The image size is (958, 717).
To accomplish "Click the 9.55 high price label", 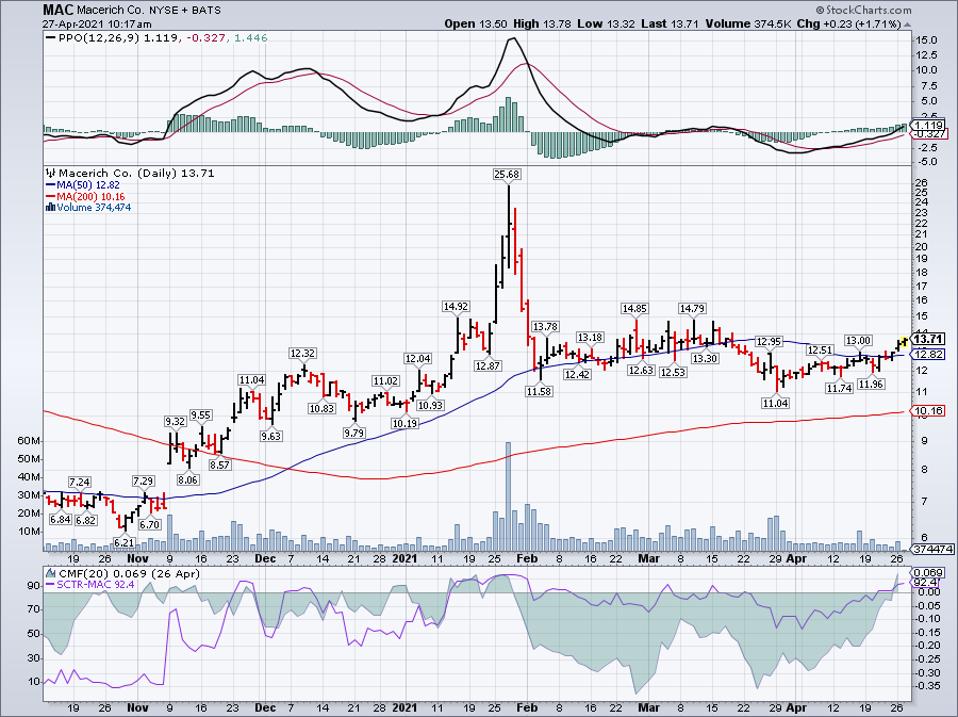I will pos(200,415).
